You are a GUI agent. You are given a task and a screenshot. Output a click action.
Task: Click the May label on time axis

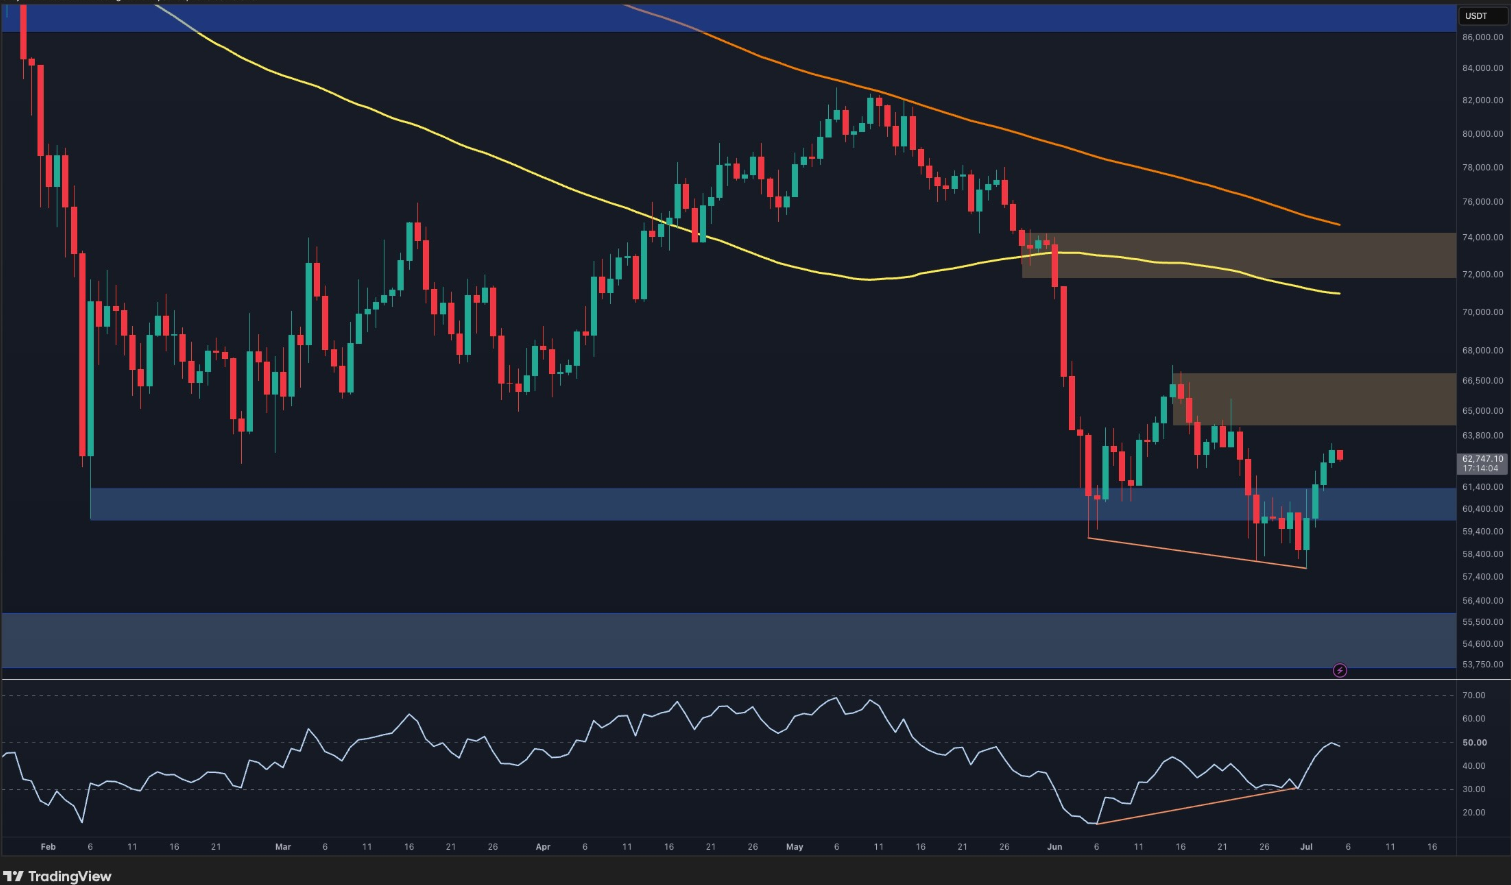(x=795, y=847)
